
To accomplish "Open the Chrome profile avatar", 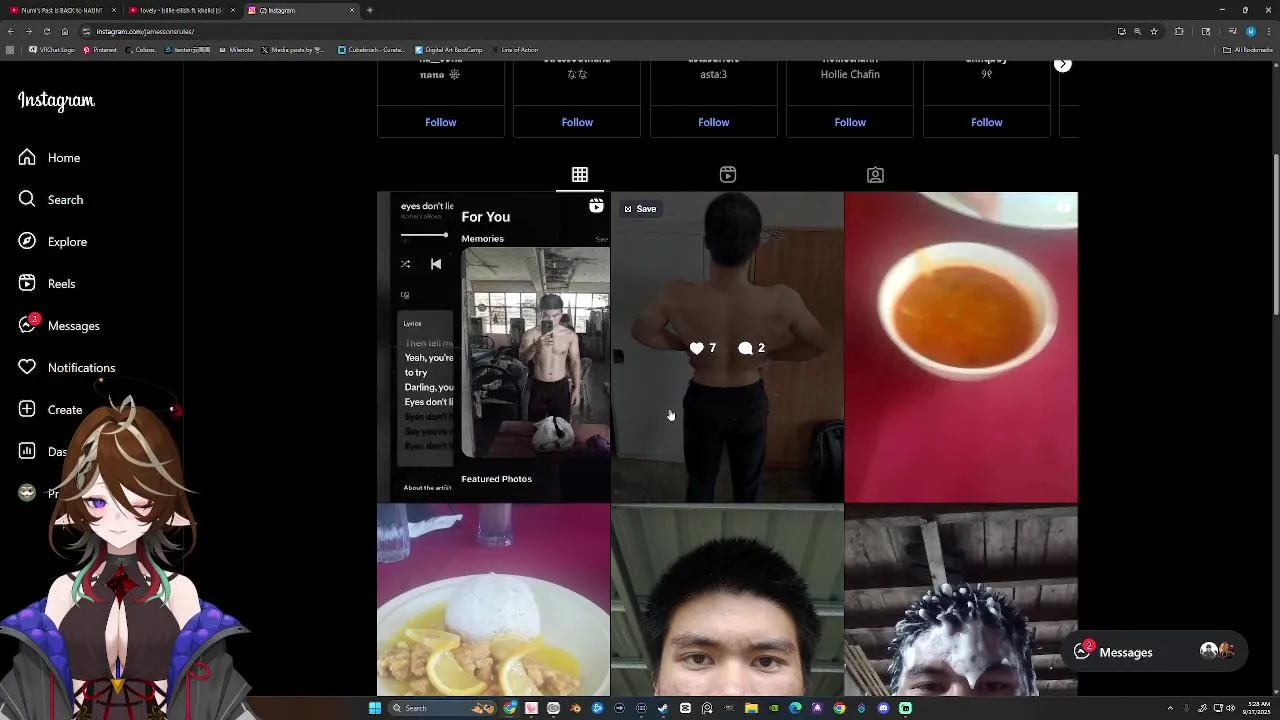I will tap(1251, 31).
